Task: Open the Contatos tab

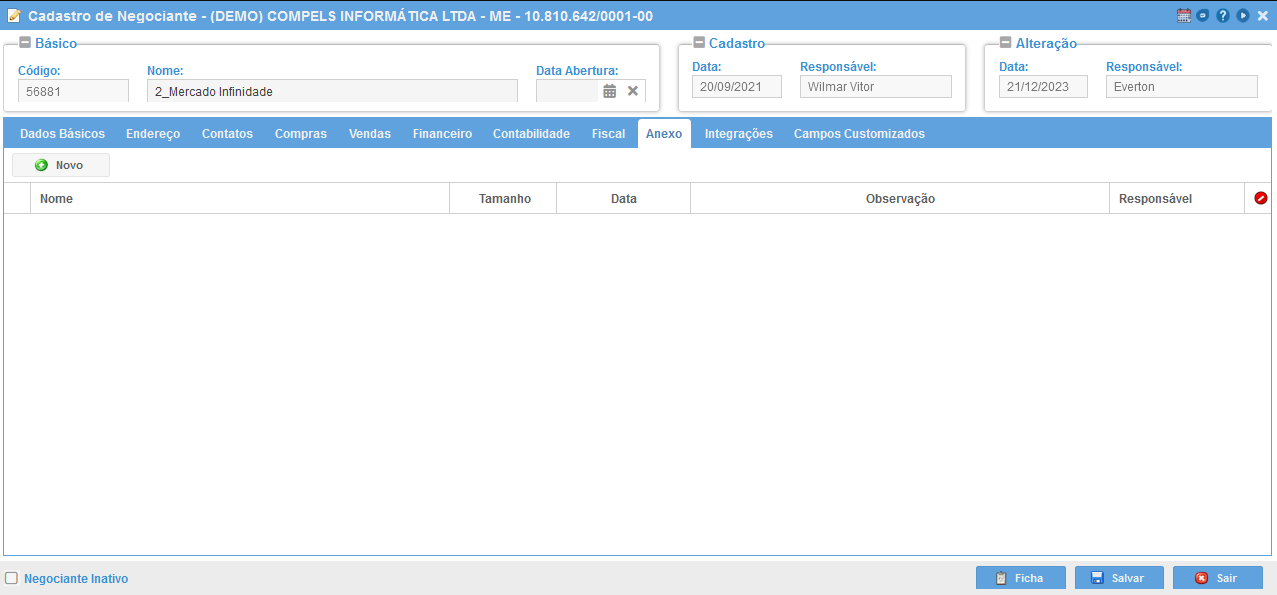Action: [x=227, y=134]
